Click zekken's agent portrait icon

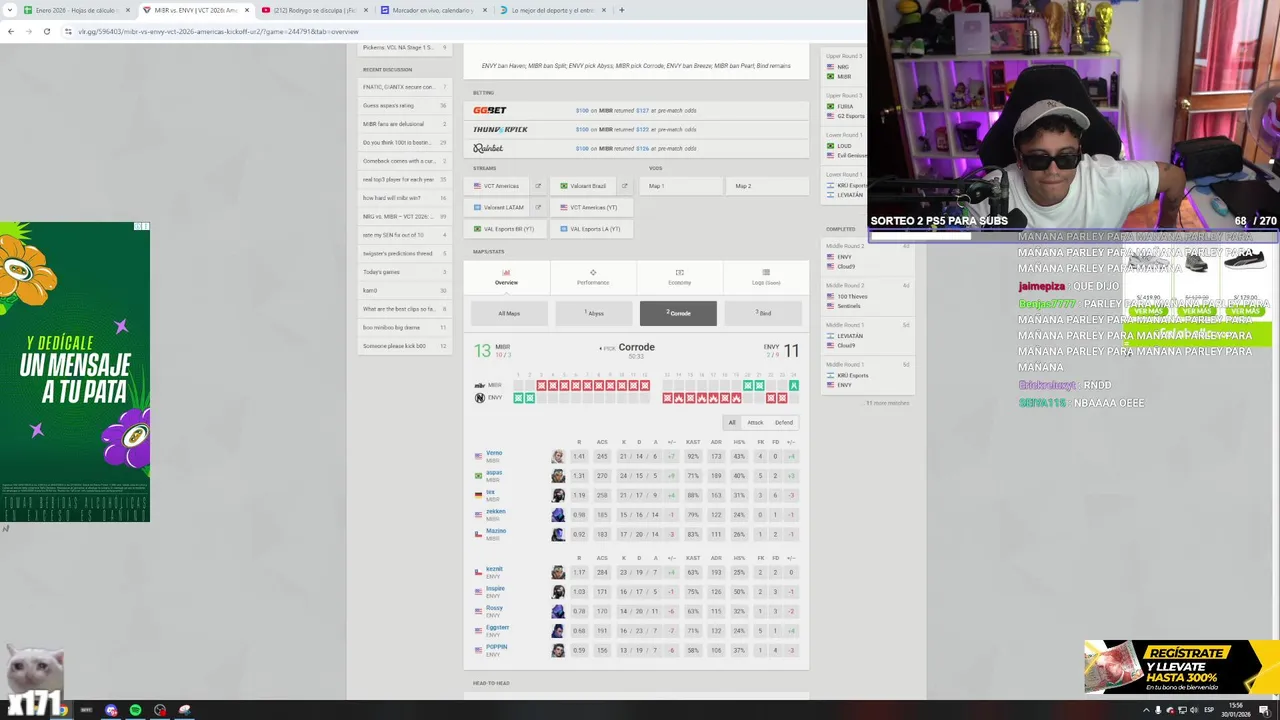coord(558,515)
